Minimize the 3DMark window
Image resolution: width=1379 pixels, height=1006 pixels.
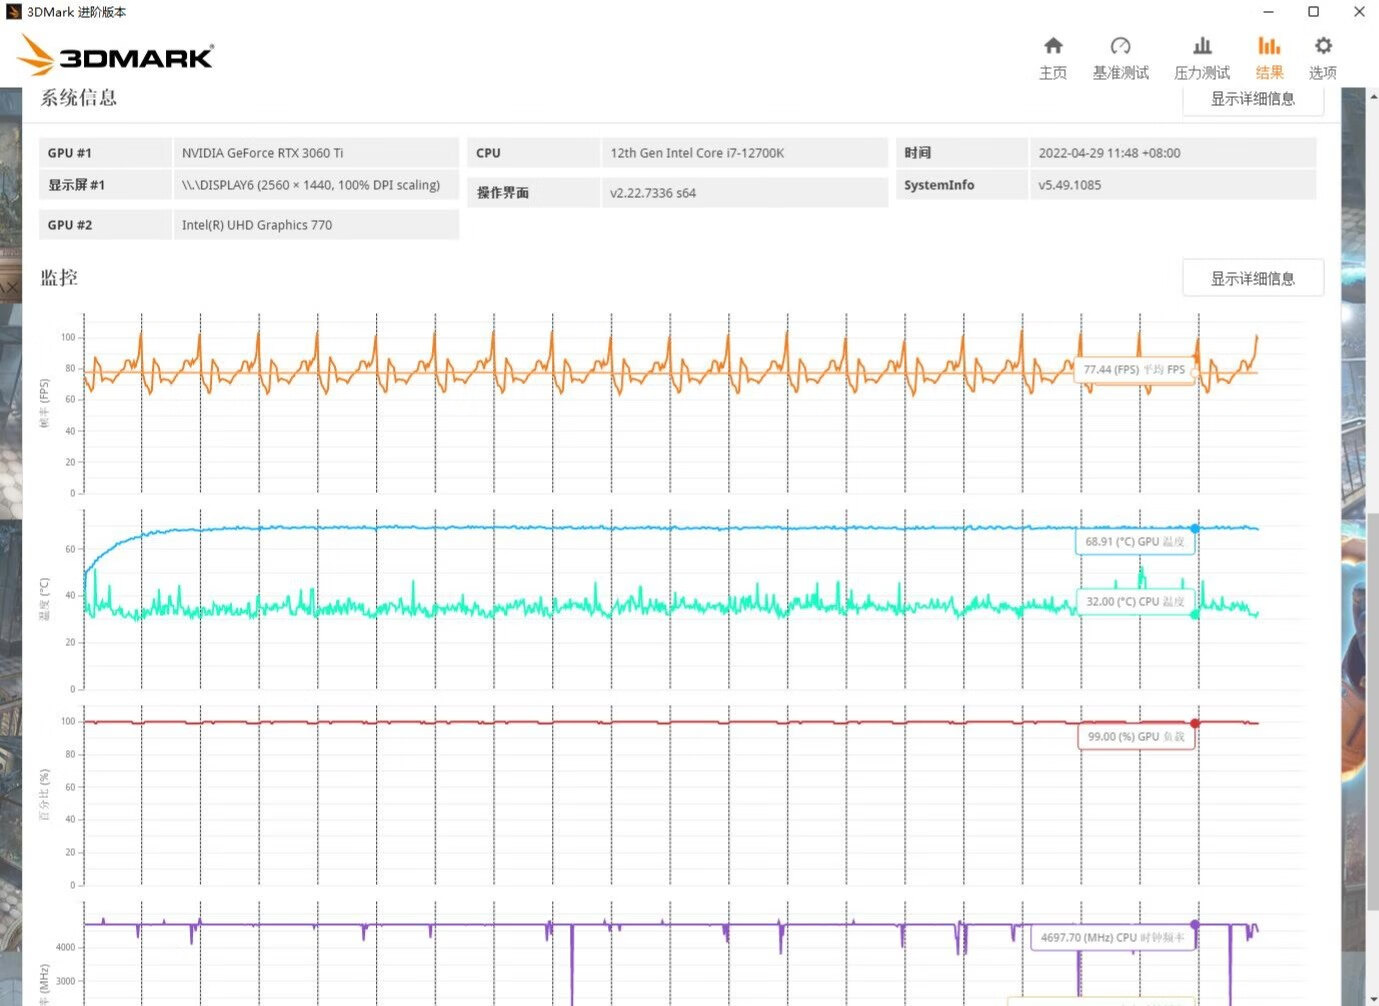point(1268,12)
